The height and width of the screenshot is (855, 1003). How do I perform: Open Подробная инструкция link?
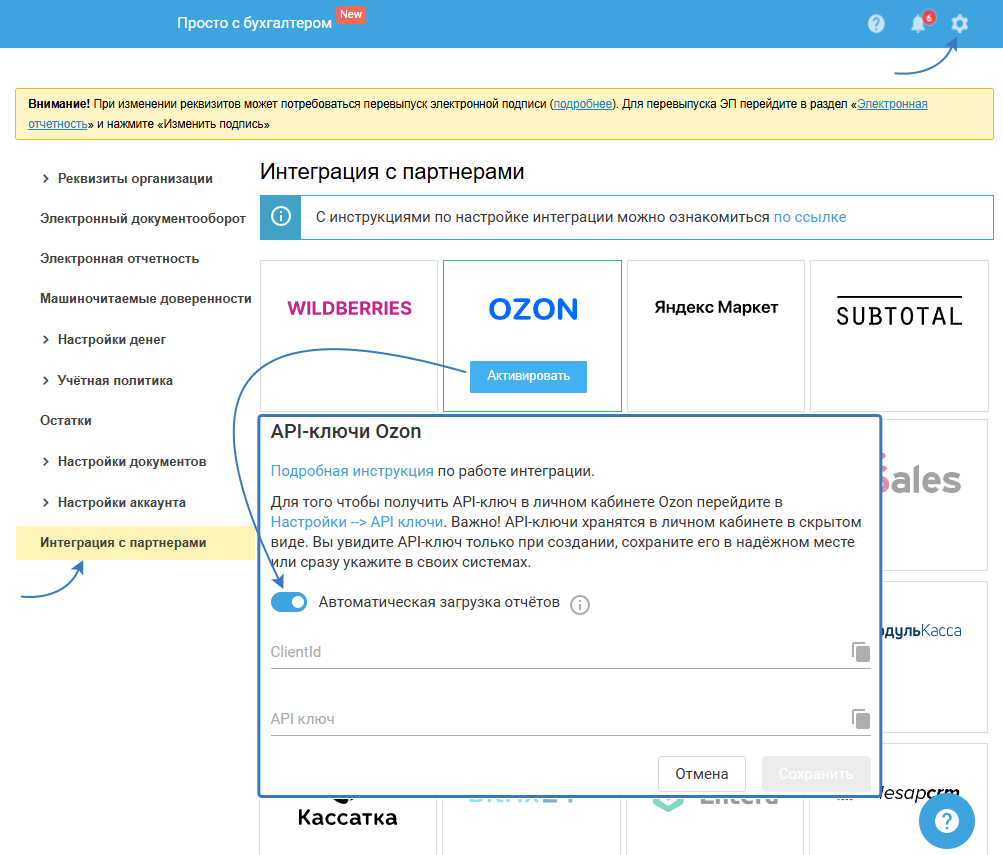(x=352, y=471)
